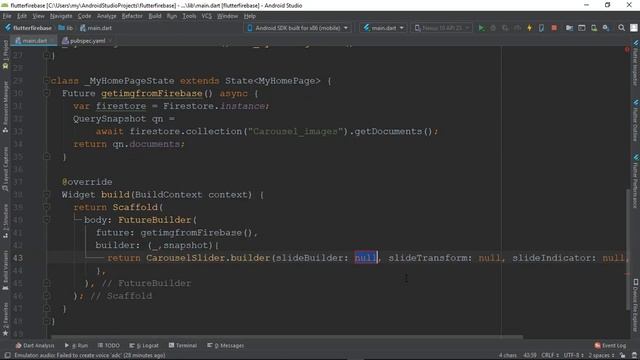Click the Search Everywhere magnifier icon
The height and width of the screenshot is (360, 640).
(621, 28)
